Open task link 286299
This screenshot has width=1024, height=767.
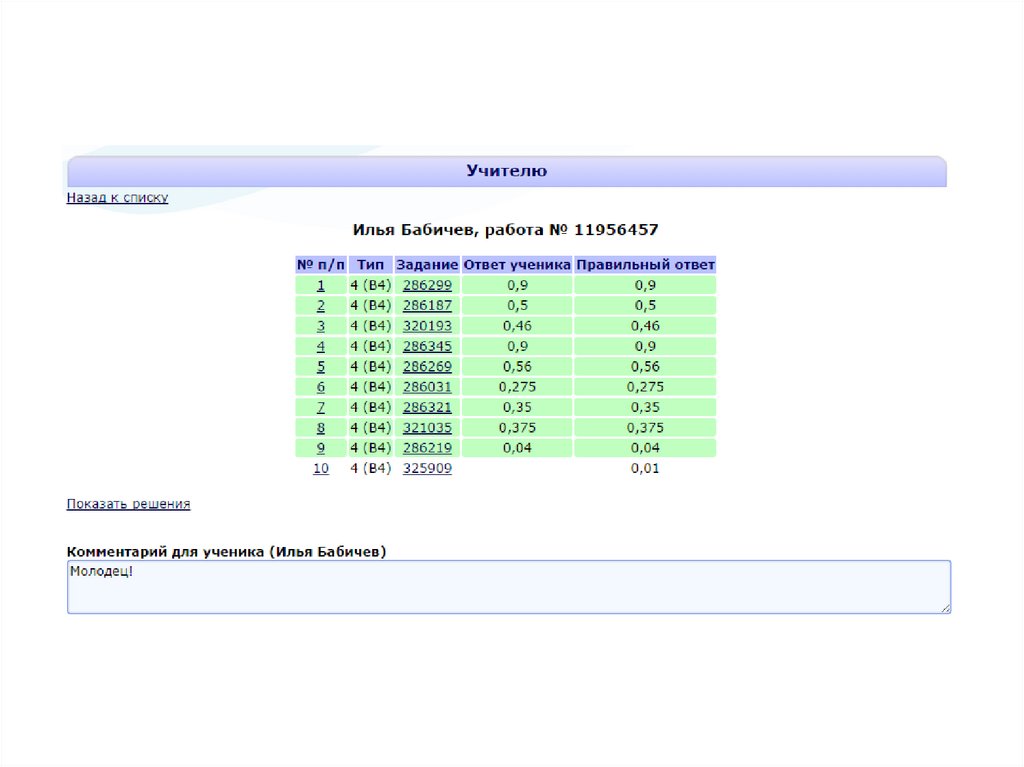pyautogui.click(x=427, y=285)
